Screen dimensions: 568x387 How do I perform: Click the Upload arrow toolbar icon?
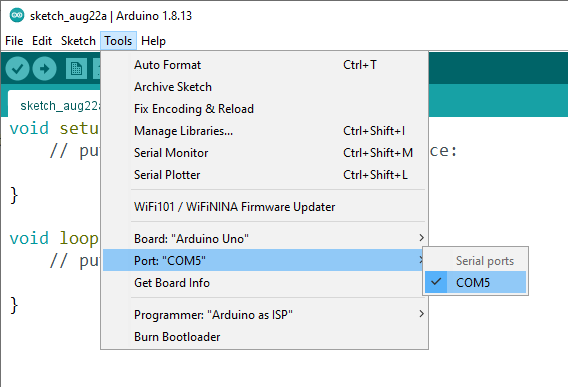tap(44, 68)
